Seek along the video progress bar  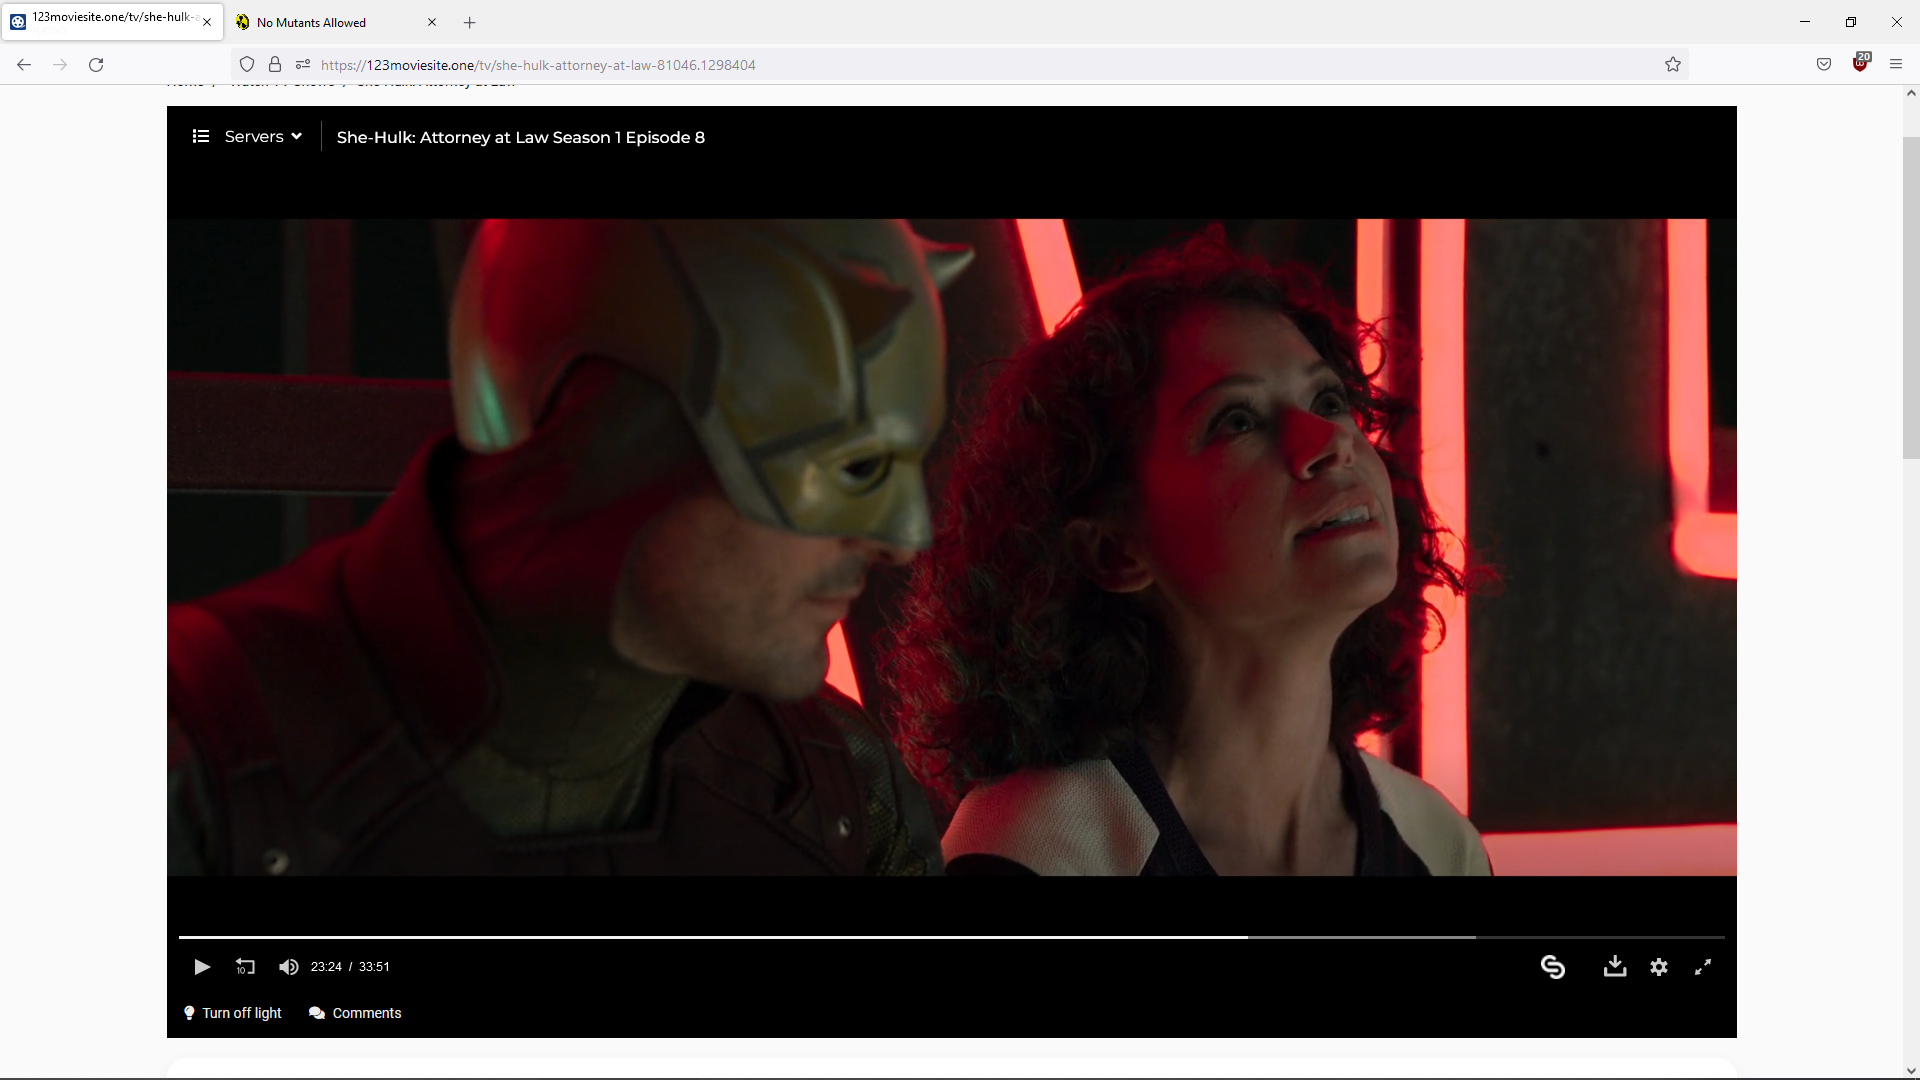952,937
